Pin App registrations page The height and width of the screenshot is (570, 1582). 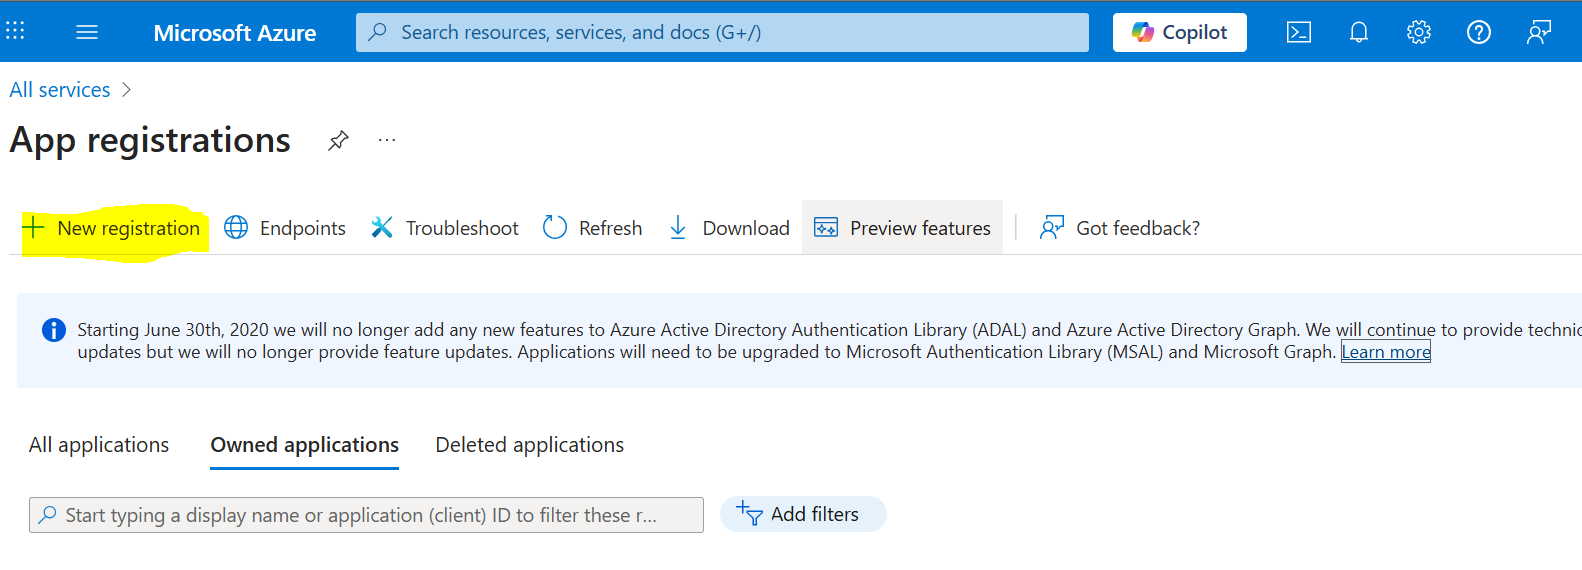tap(339, 141)
